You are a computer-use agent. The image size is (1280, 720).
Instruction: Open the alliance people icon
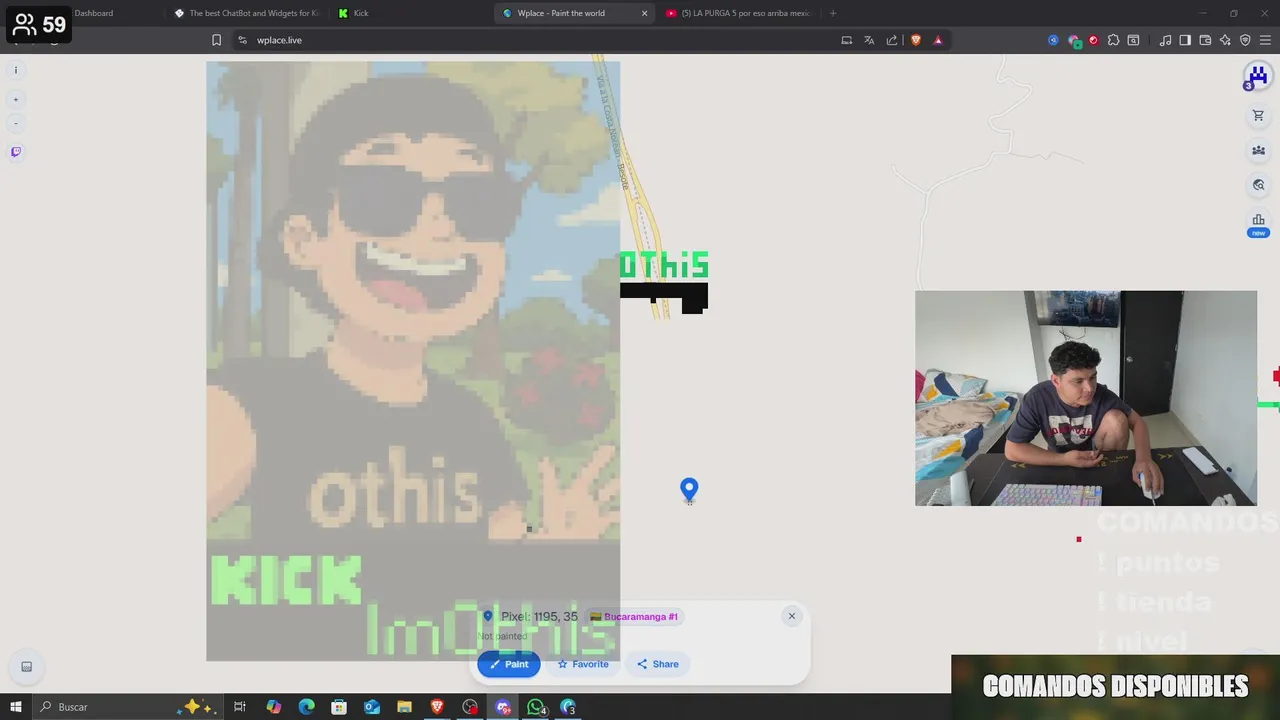pyautogui.click(x=1258, y=150)
